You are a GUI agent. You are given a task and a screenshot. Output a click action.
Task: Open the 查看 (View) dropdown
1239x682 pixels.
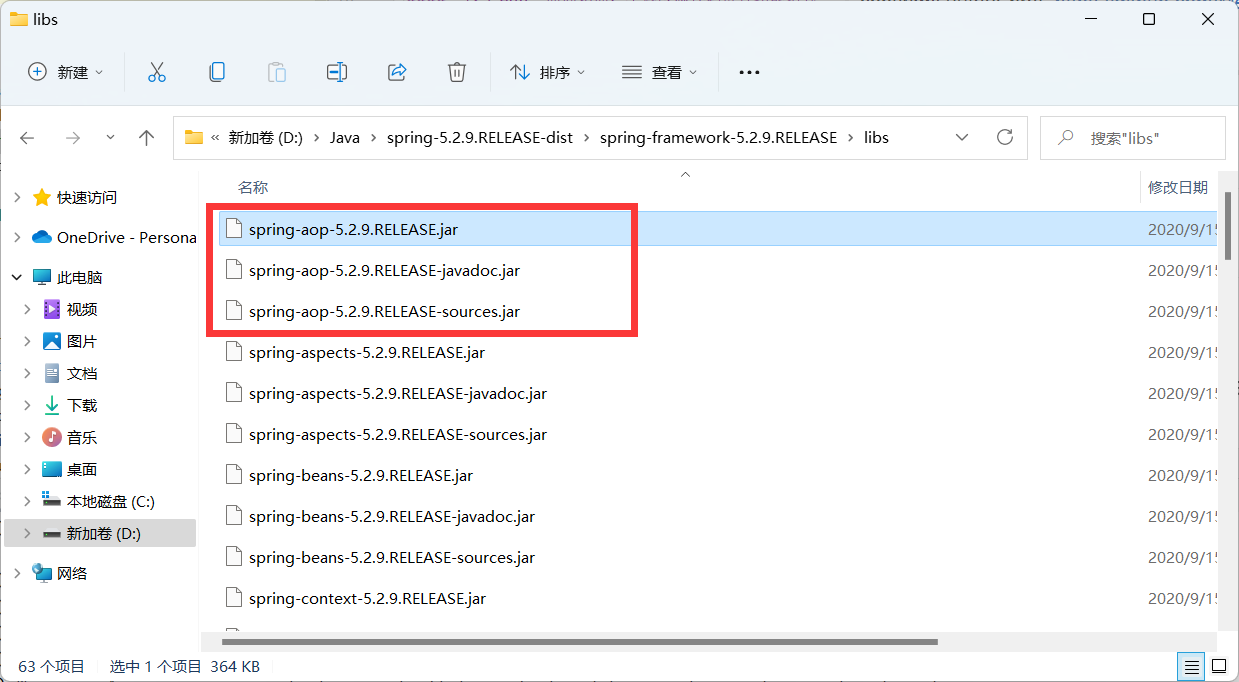(x=660, y=72)
